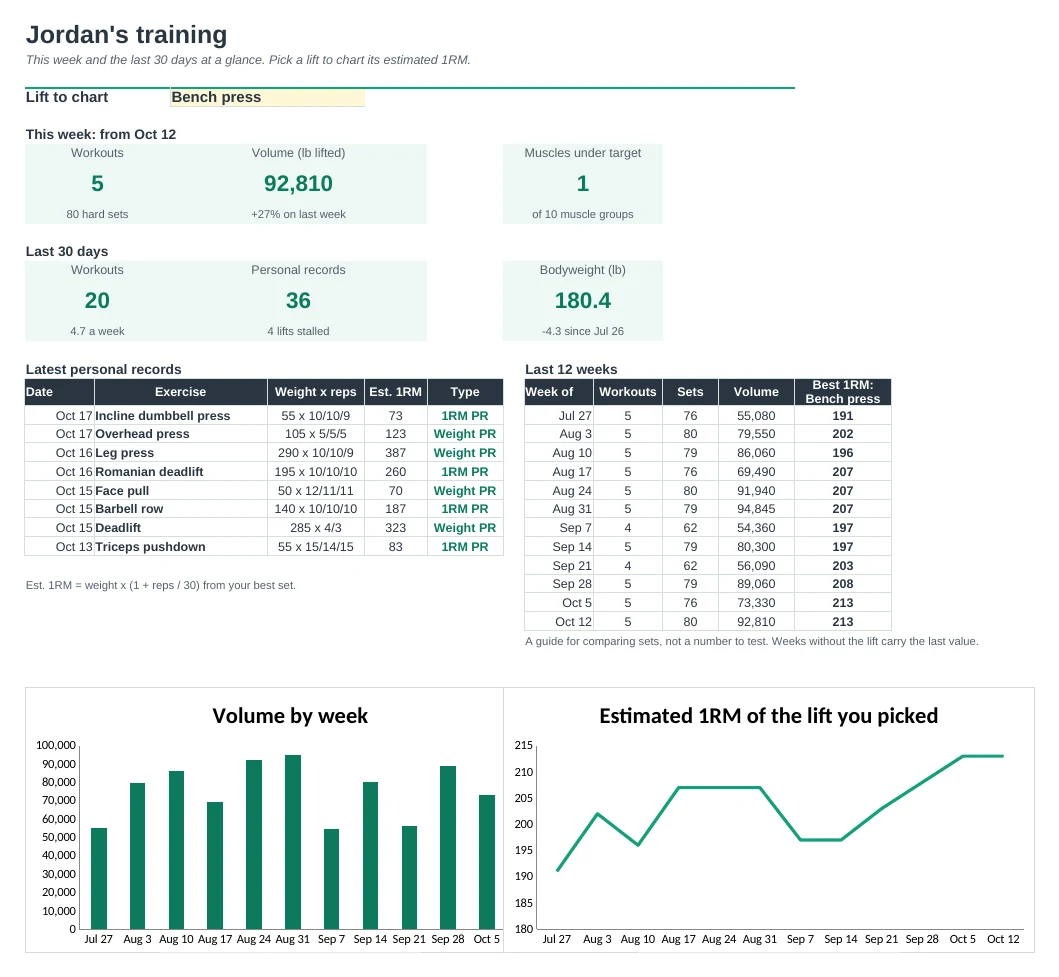Viewport: 1059px width, 977px height.
Task: Click the '290 x 10/10/9' cell
Action: (x=315, y=453)
